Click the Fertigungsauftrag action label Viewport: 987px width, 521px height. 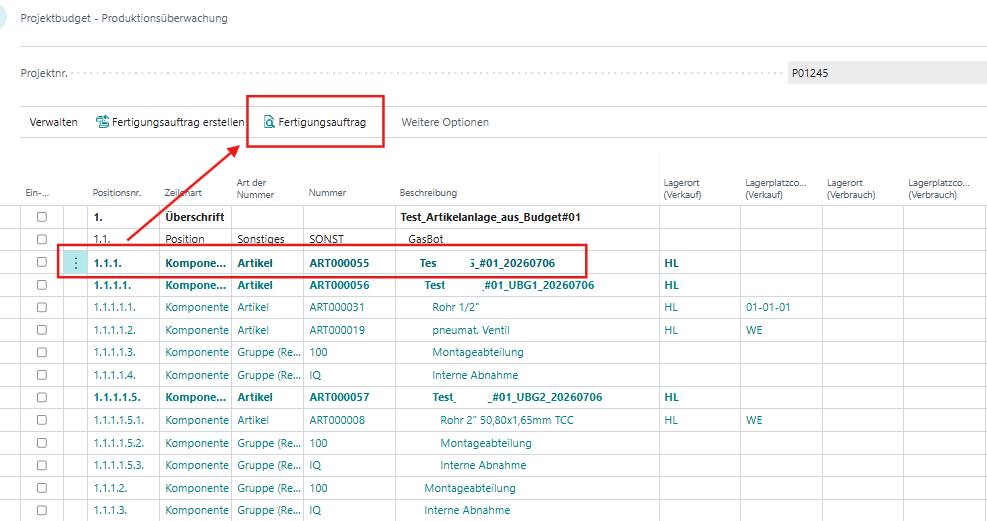322,122
